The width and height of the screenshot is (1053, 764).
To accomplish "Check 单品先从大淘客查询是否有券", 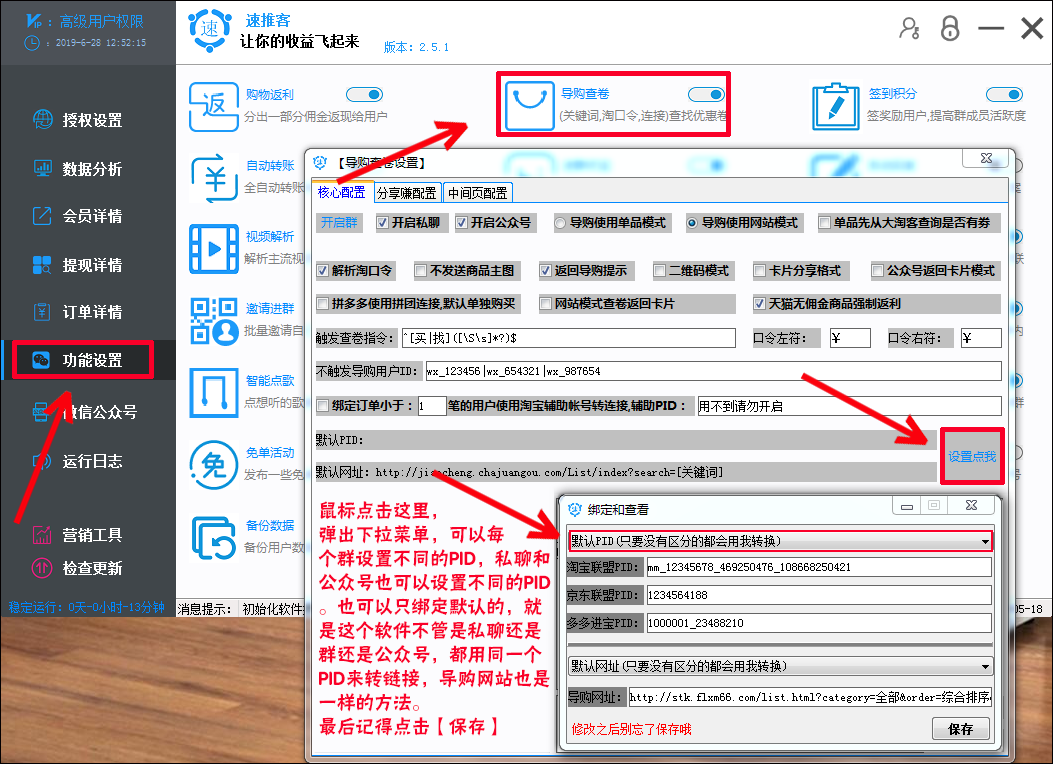I will pos(825,223).
